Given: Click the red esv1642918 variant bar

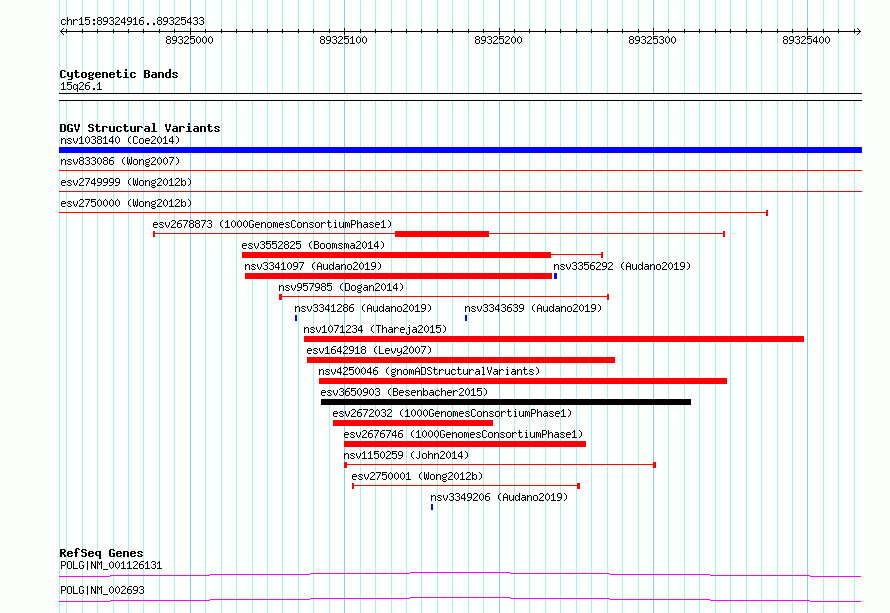Looking at the screenshot, I should (461, 360).
